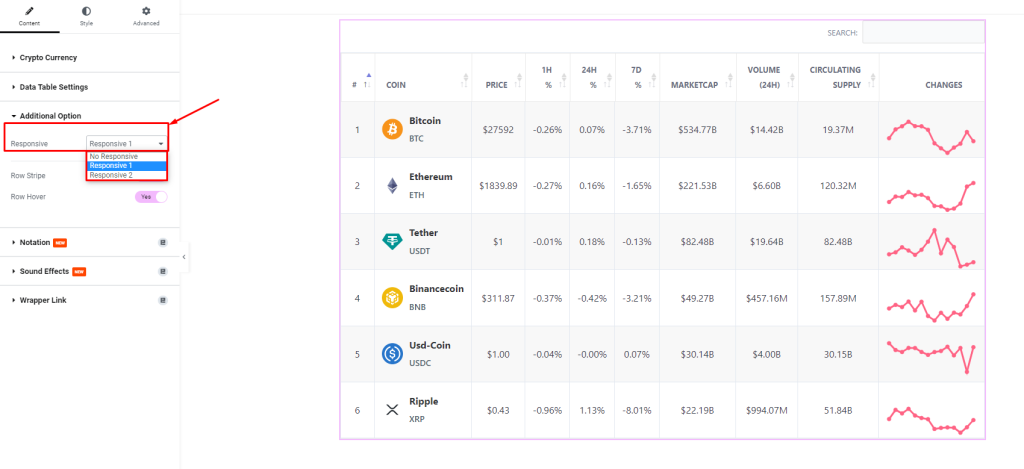Choose Responsive 2 in the list

[127, 175]
